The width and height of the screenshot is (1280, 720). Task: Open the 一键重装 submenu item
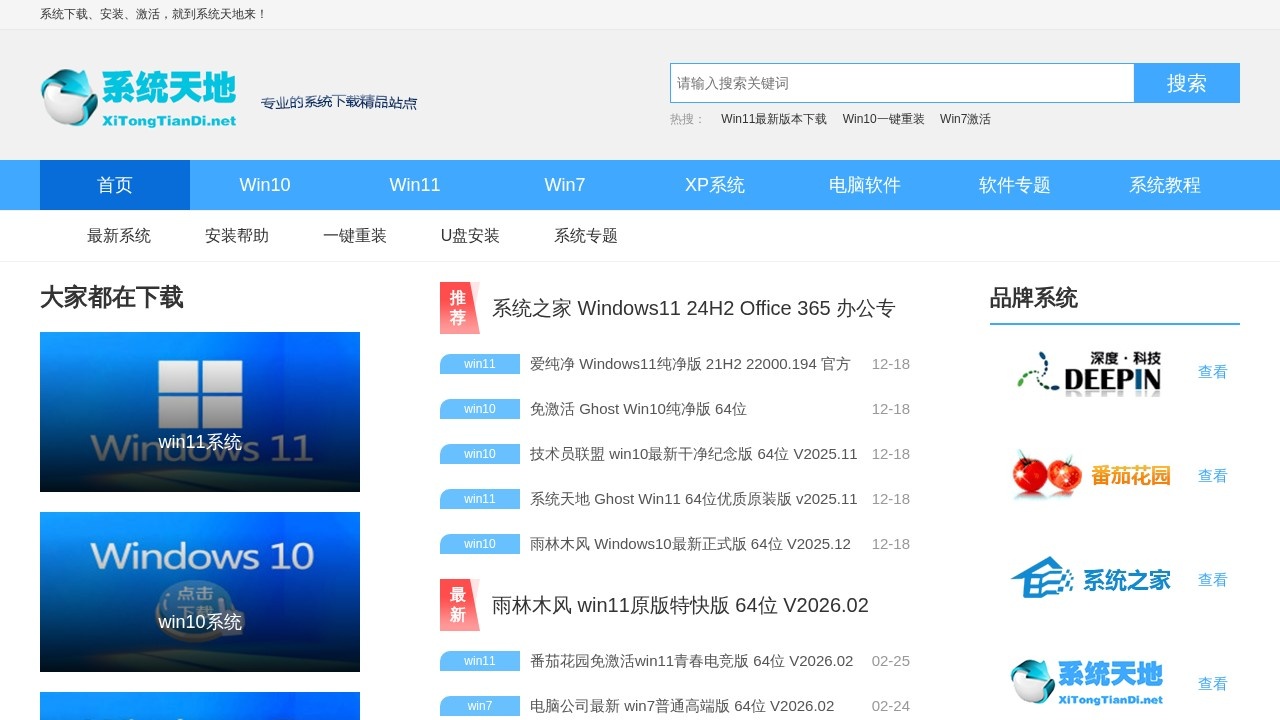pyautogui.click(x=355, y=236)
